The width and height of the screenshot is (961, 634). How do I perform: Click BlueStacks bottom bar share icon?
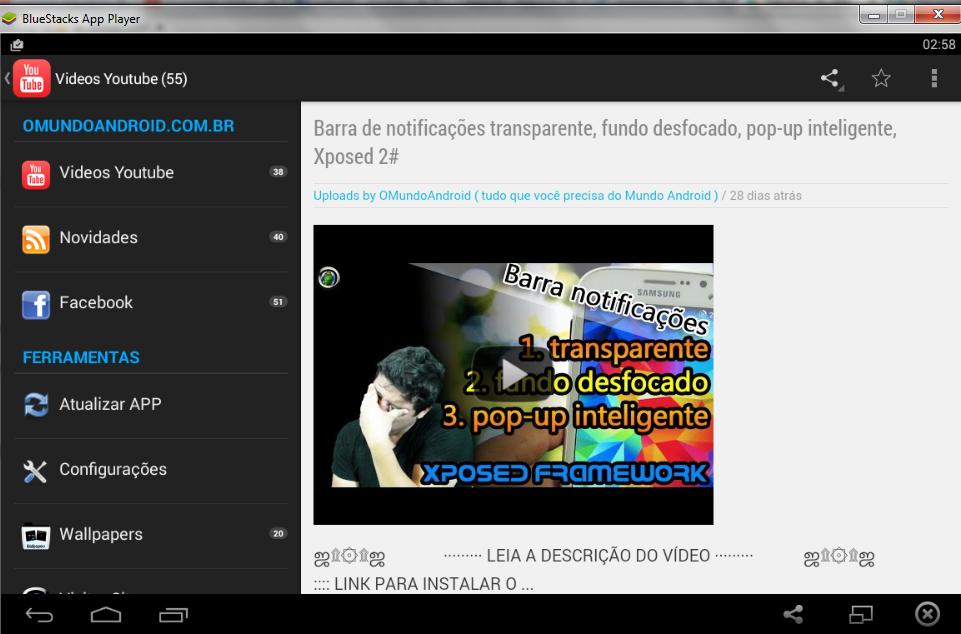(x=792, y=614)
